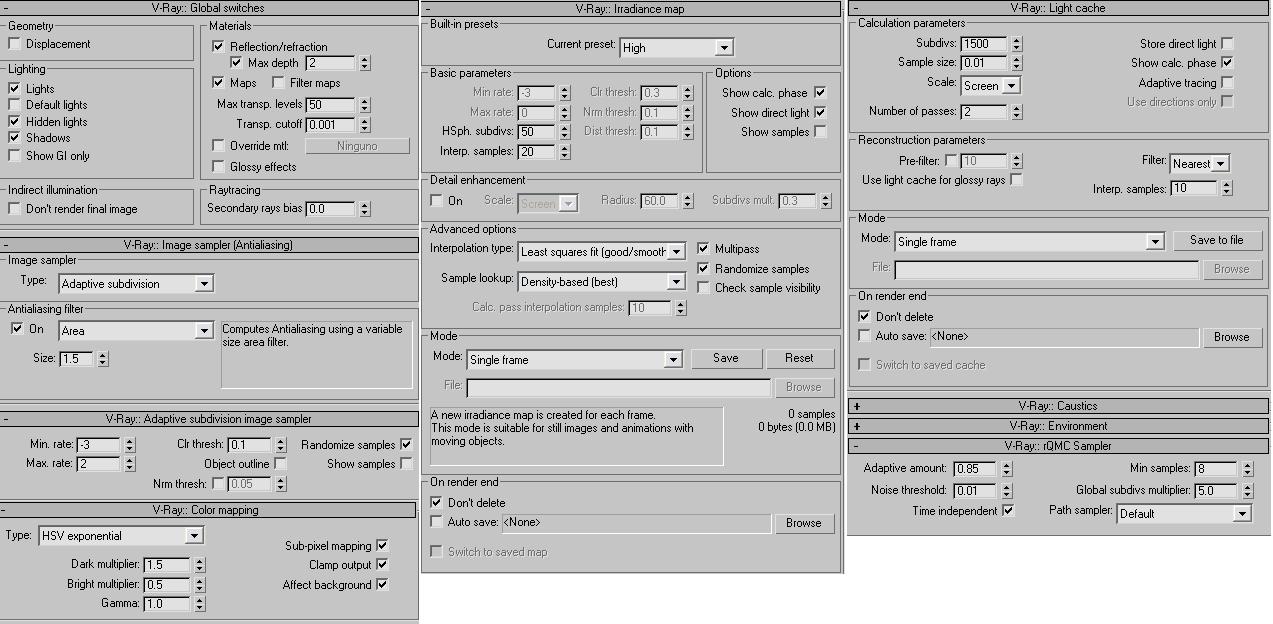Image resolution: width=1273 pixels, height=624 pixels.
Task: Enable Store direct light checkbox
Action: point(1227,44)
